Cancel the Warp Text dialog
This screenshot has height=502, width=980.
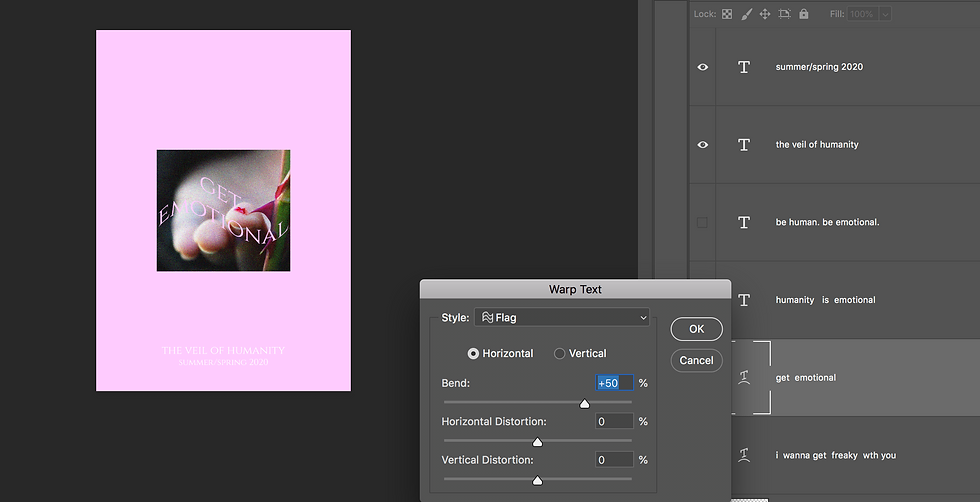coord(696,360)
